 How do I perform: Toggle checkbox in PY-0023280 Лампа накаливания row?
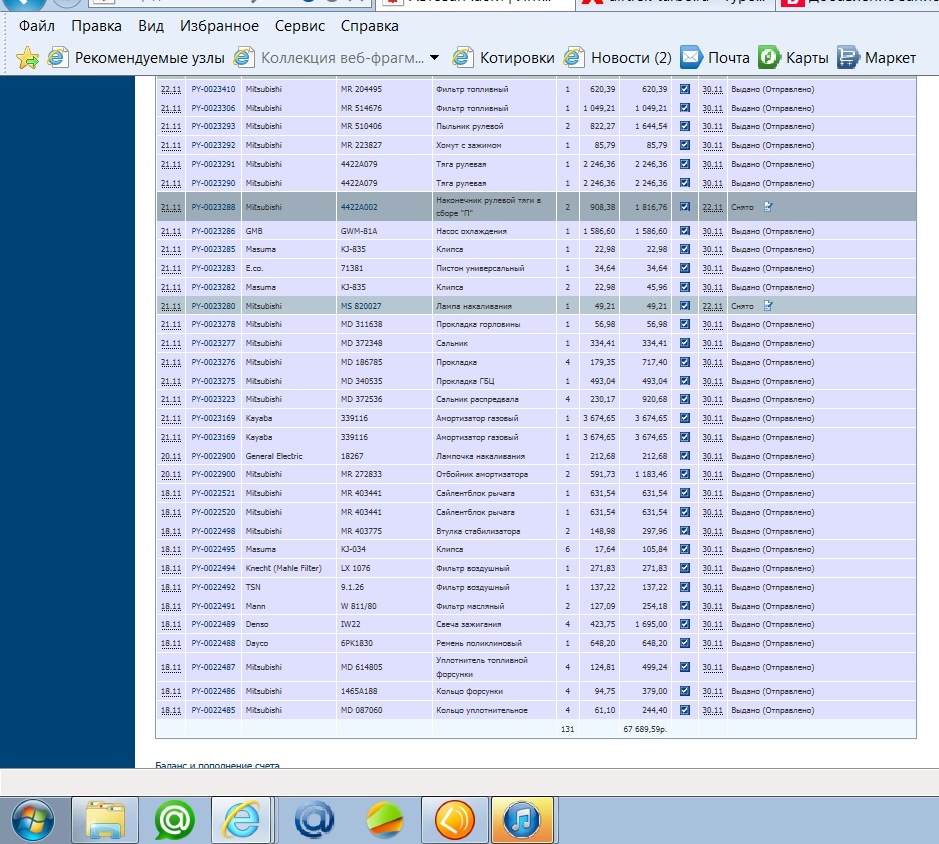coord(684,306)
